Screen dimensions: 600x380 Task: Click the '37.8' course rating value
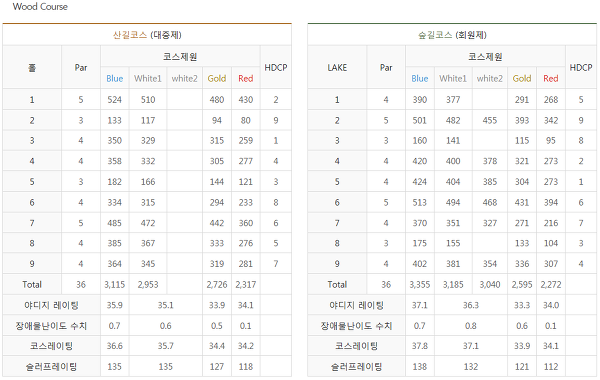pyautogui.click(x=419, y=346)
